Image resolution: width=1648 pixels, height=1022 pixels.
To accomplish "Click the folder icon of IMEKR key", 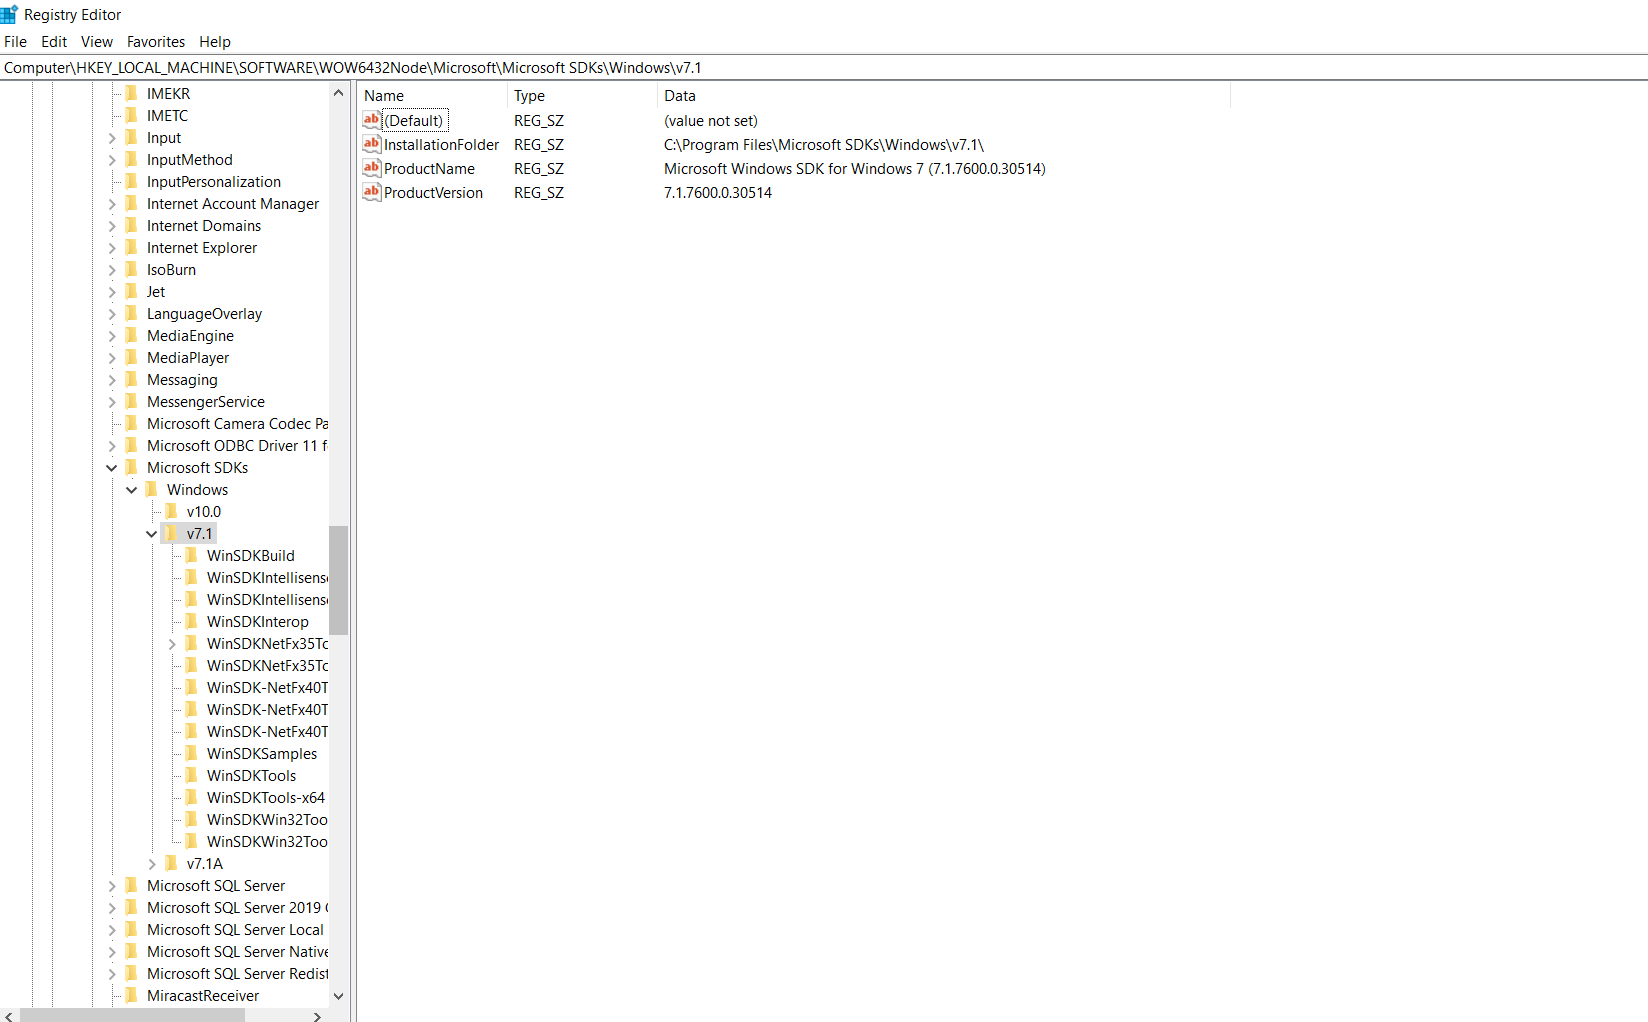I will click(x=132, y=93).
